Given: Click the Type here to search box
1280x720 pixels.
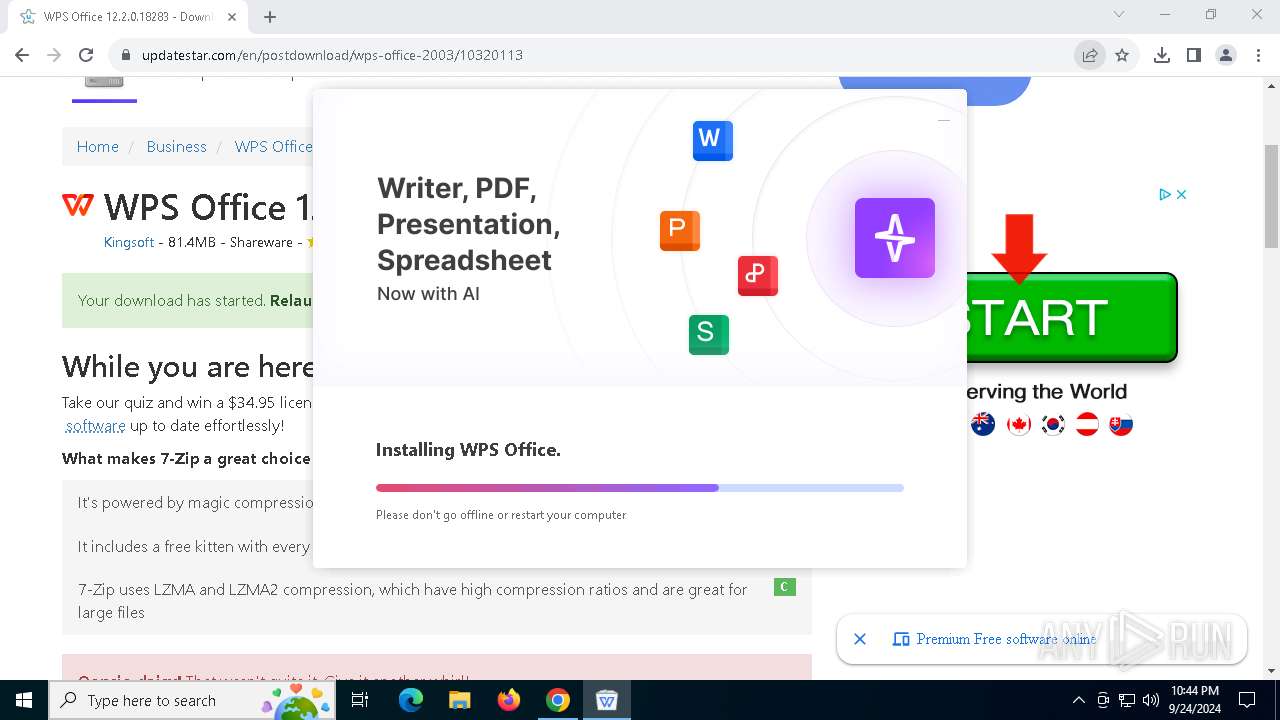Looking at the screenshot, I should 192,700.
